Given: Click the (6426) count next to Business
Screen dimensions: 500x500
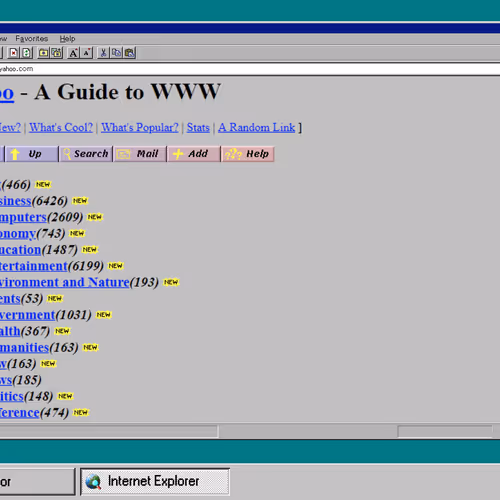Looking at the screenshot, I should pyautogui.click(x=50, y=201).
